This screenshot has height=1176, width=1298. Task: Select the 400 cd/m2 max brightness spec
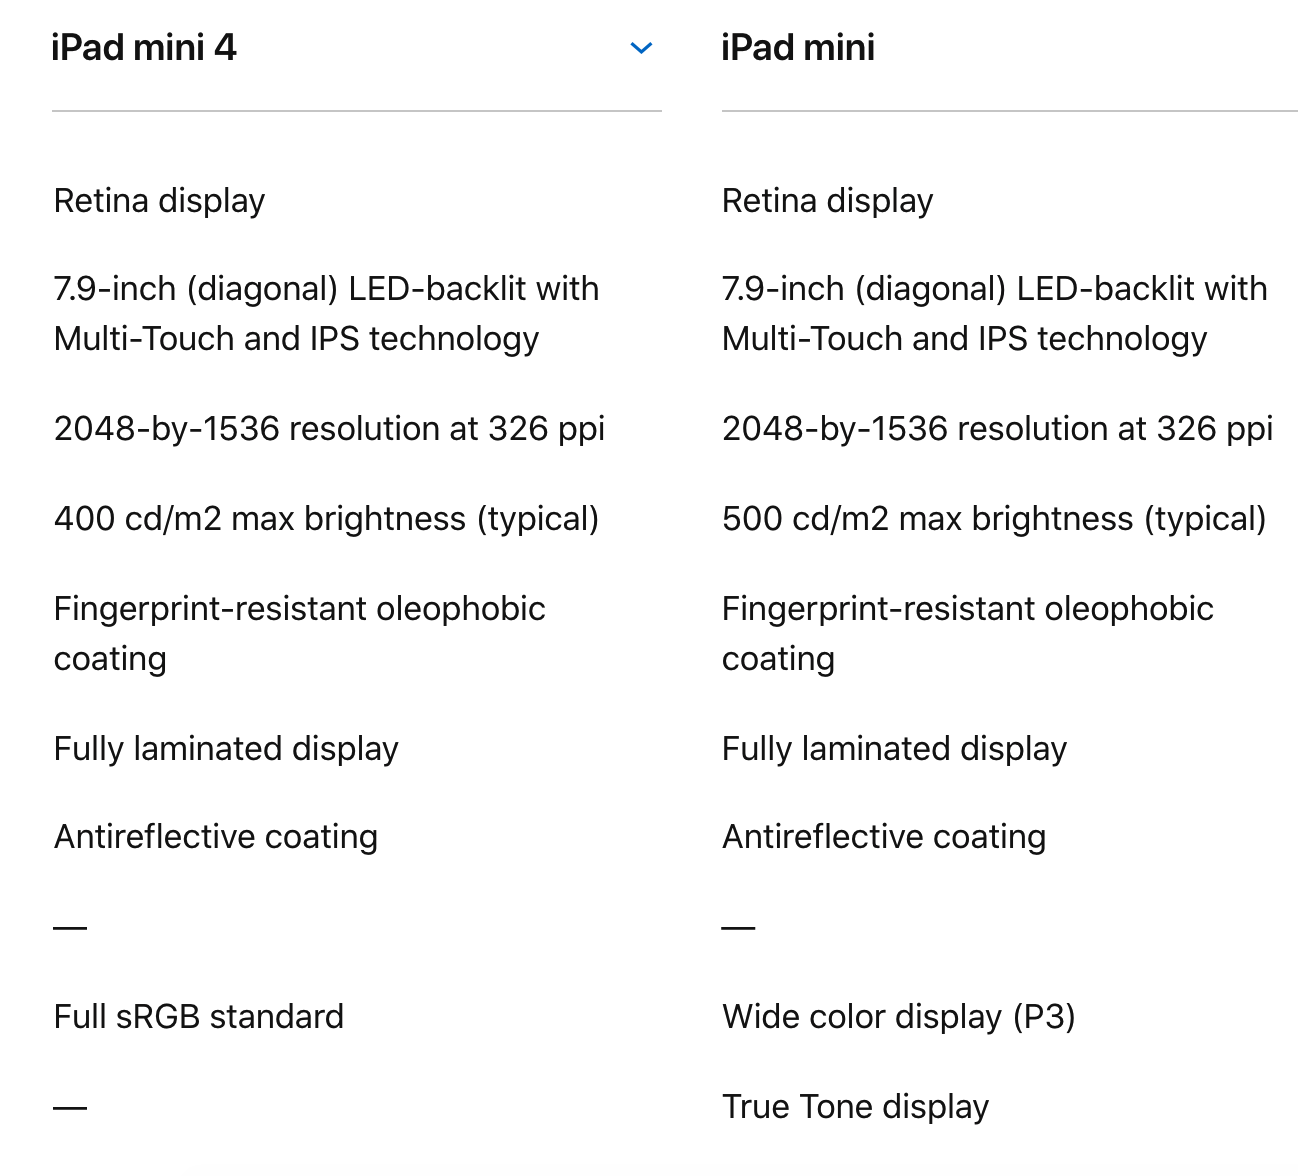tap(327, 519)
